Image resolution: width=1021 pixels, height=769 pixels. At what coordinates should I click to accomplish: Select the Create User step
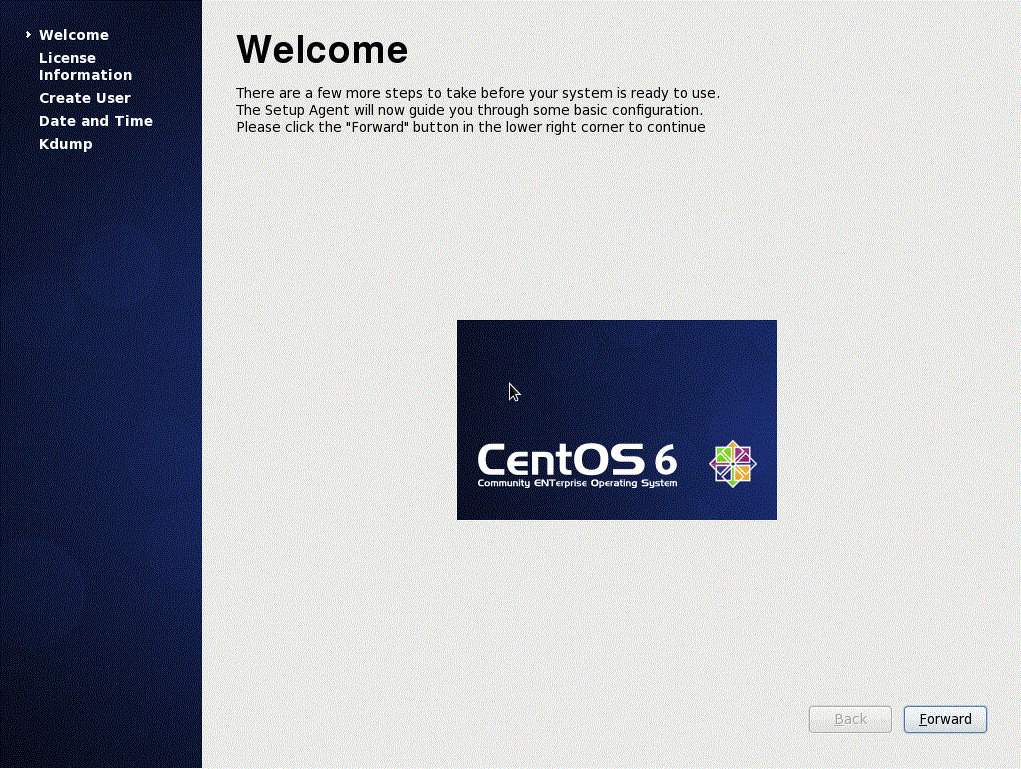tap(85, 97)
